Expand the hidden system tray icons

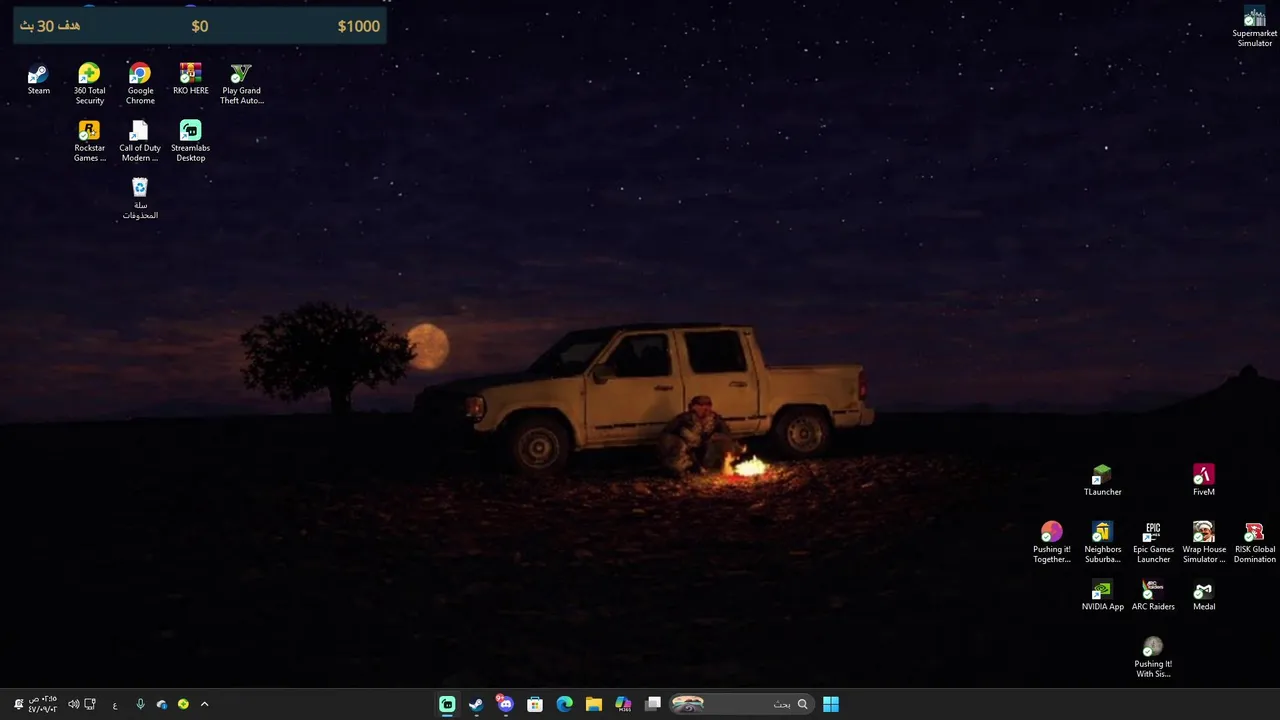coord(204,704)
